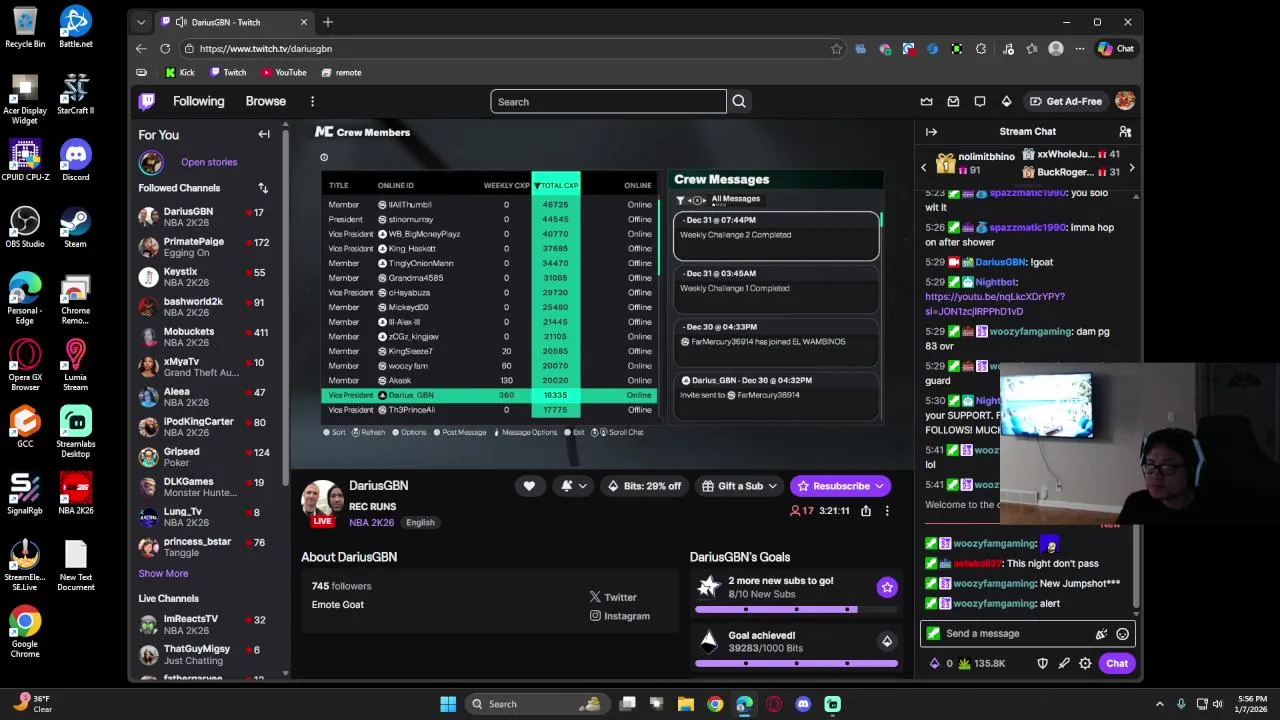Expand the Bits goal achieved arrow
1280x720 pixels.
point(887,641)
